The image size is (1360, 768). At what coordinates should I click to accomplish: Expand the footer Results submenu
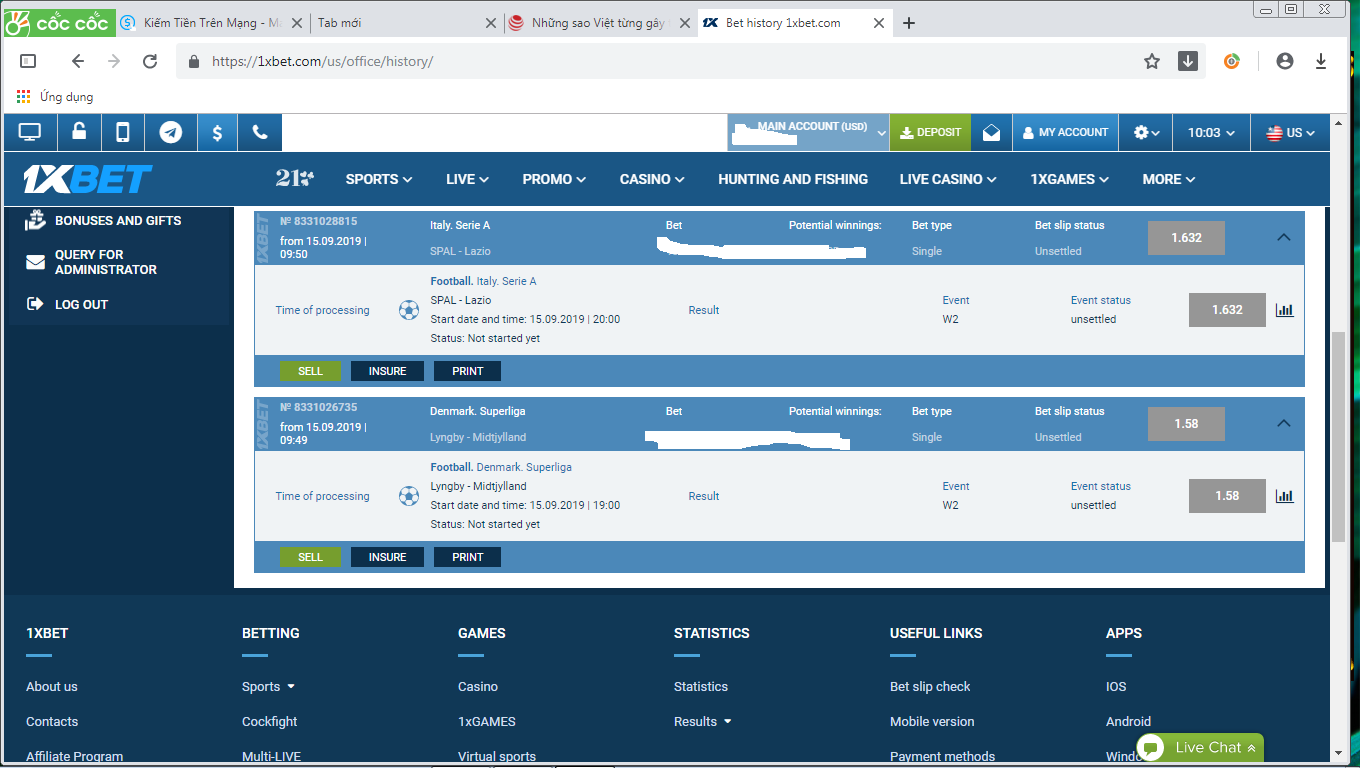(x=728, y=722)
